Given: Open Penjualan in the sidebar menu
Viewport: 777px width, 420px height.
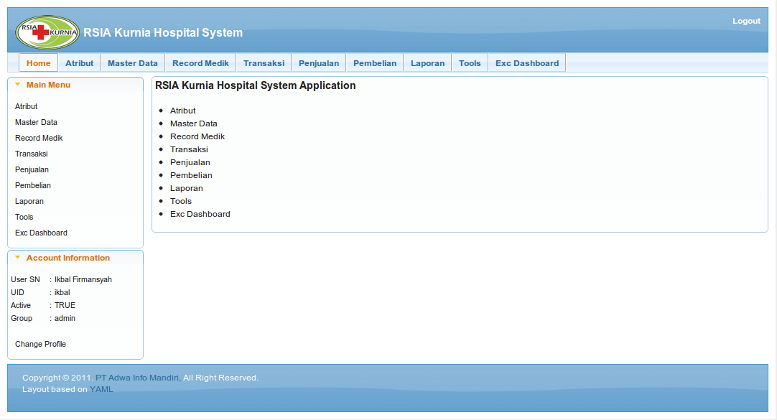Looking at the screenshot, I should coord(32,169).
